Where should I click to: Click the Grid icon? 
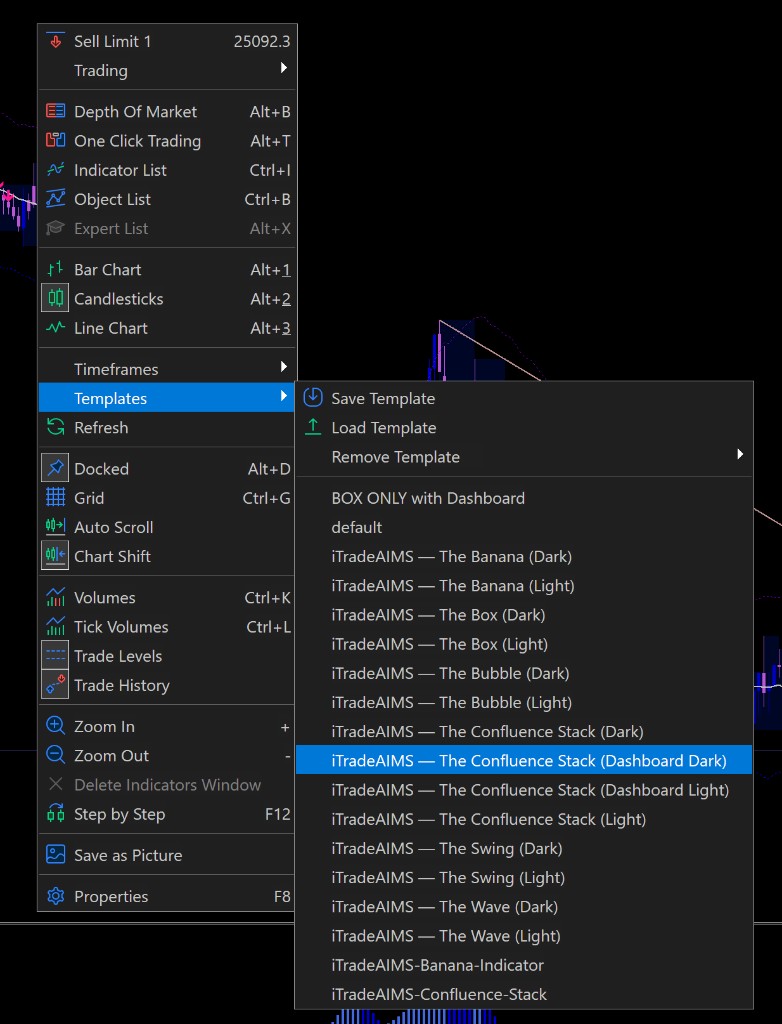(x=56, y=498)
